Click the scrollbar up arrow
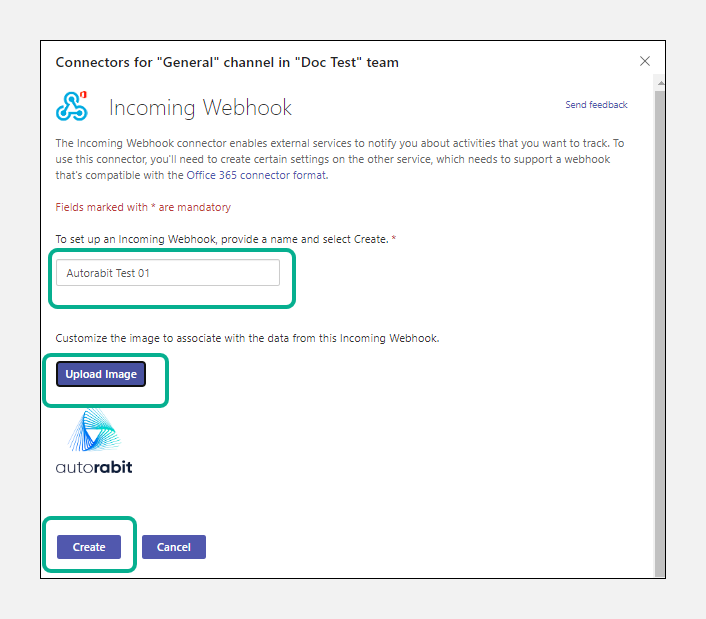706x619 pixels. [x=660, y=83]
